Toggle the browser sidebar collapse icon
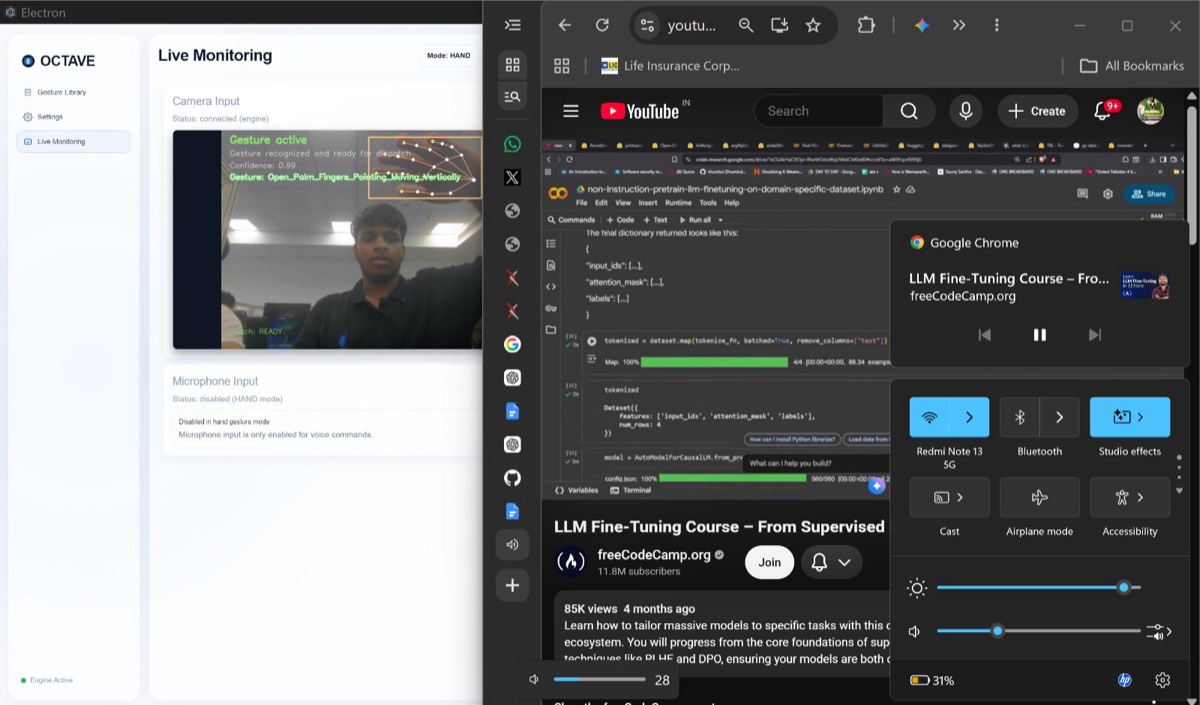1200x705 pixels. pyautogui.click(x=512, y=25)
